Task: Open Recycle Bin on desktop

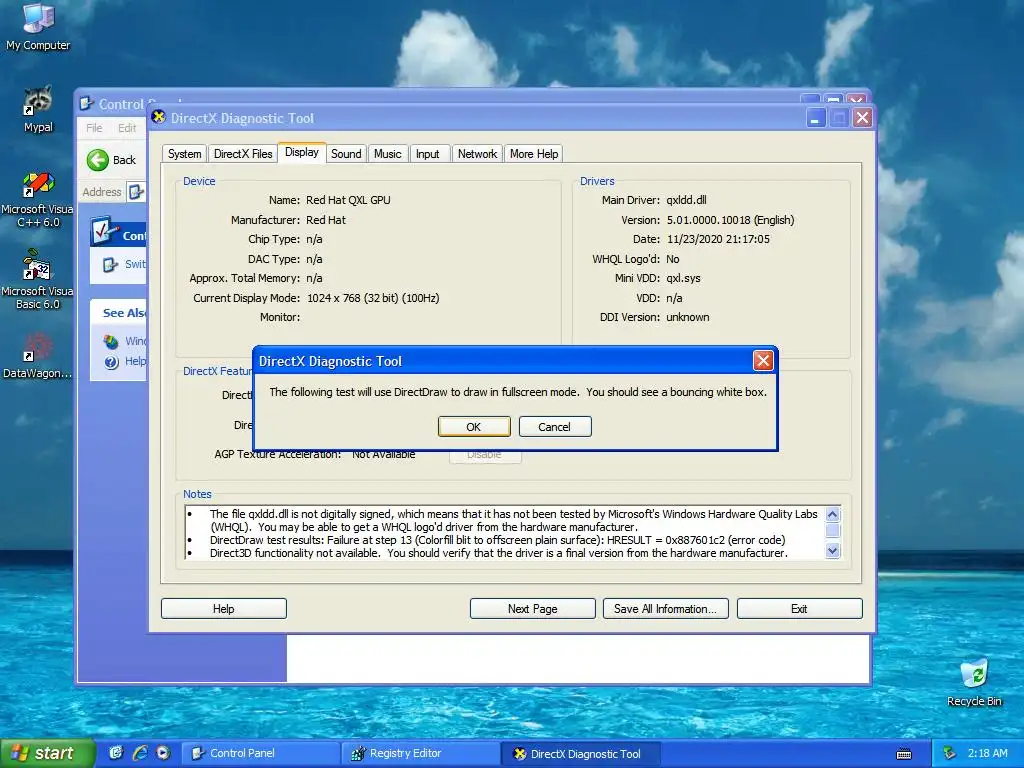Action: [974, 682]
